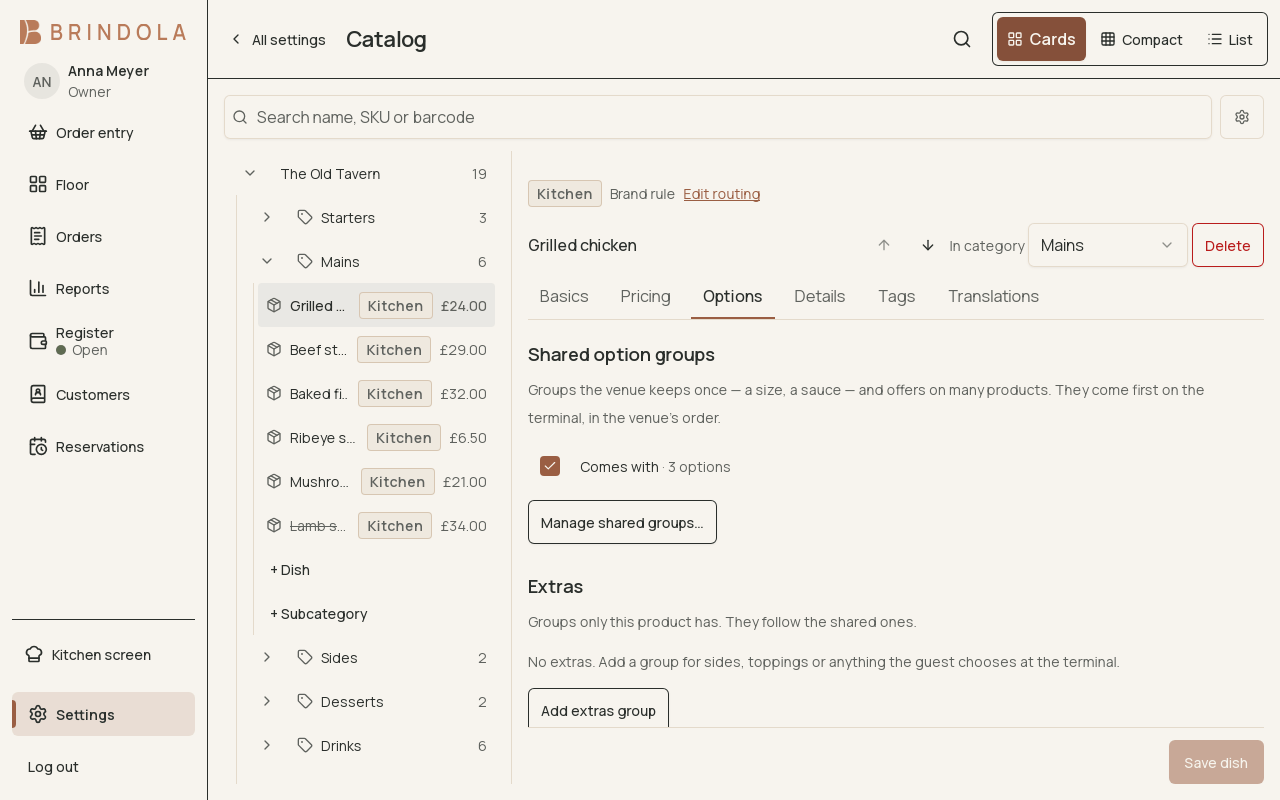Viewport: 1280px width, 800px height.
Task: Add a new dish under Mains
Action: click(290, 569)
